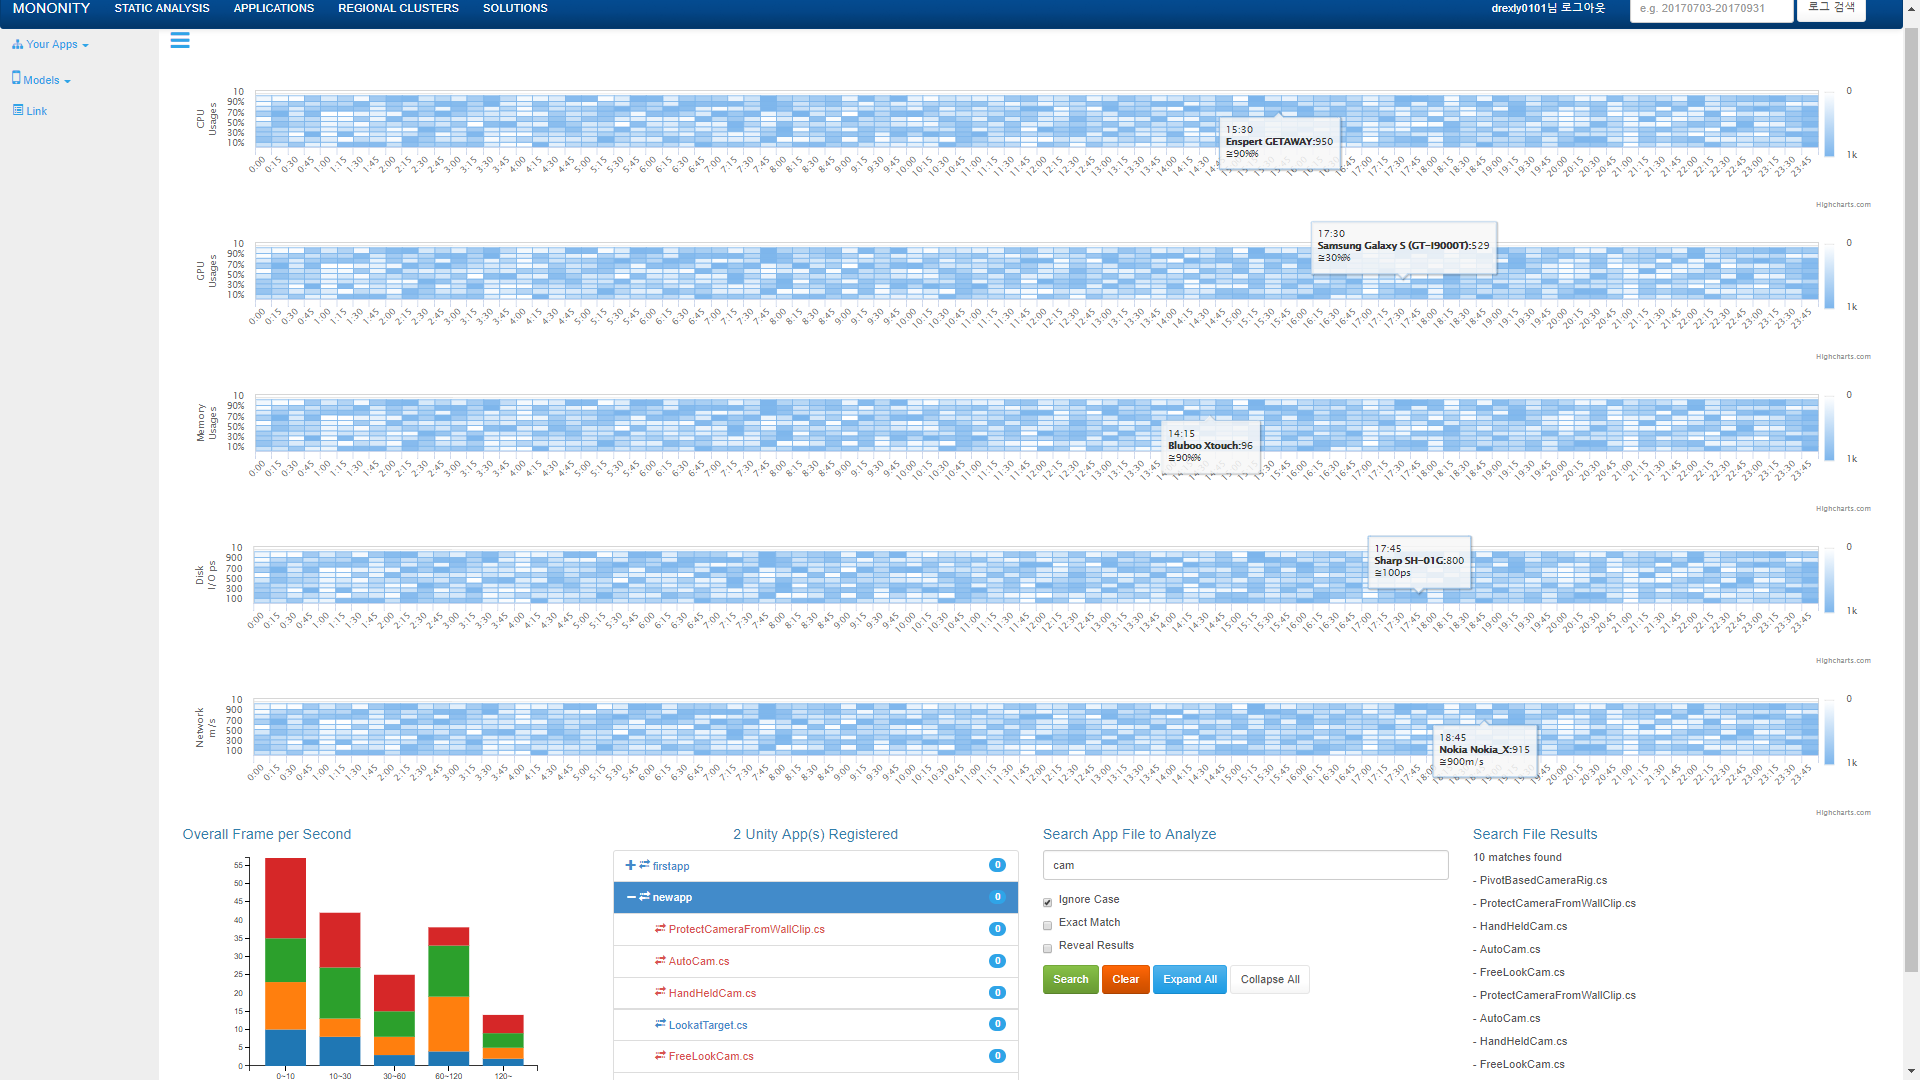
Task: Click the list icon beside Link
Action: pyautogui.click(x=18, y=110)
